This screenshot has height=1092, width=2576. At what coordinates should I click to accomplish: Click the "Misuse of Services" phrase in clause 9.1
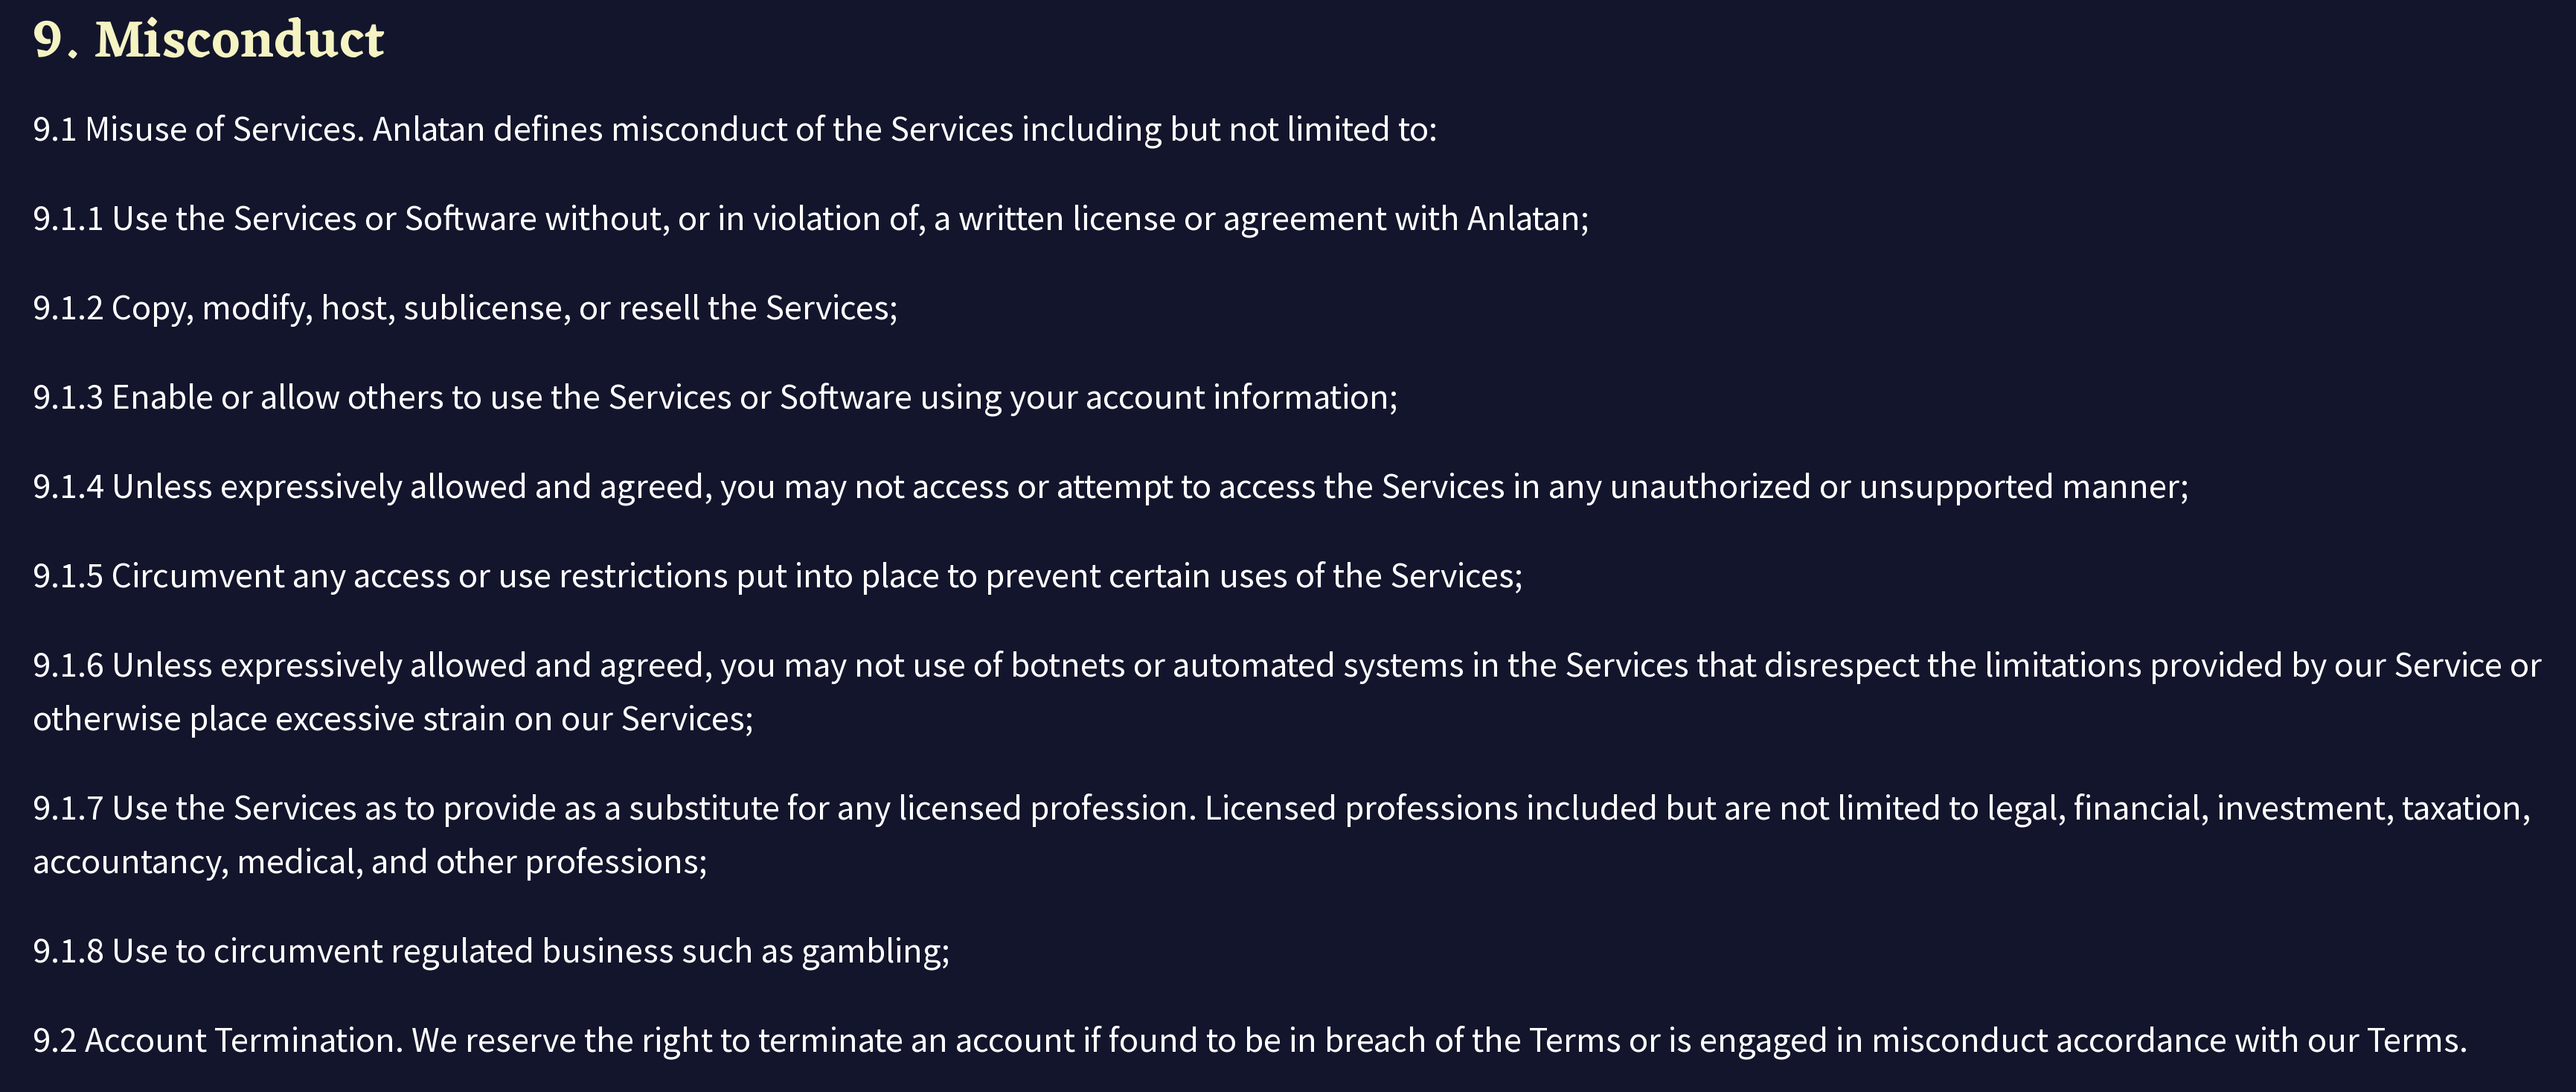223,129
